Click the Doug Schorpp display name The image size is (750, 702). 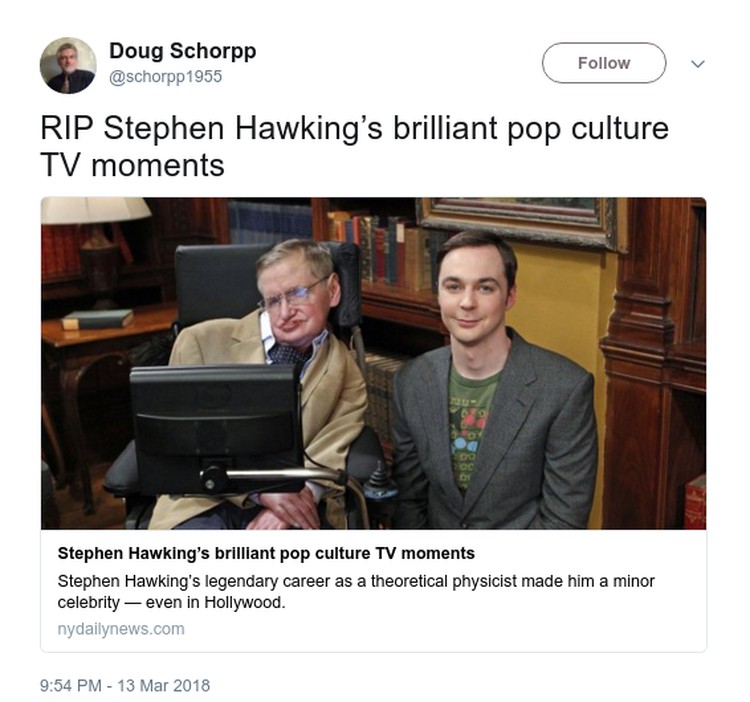[183, 51]
